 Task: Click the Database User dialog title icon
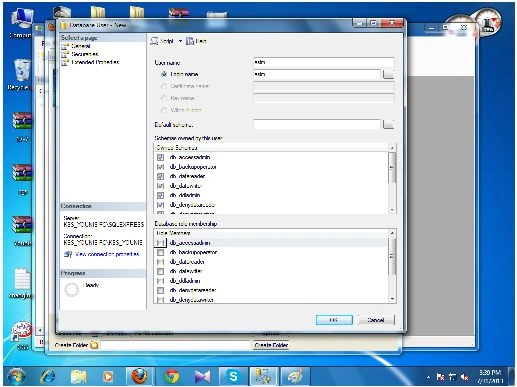click(63, 25)
